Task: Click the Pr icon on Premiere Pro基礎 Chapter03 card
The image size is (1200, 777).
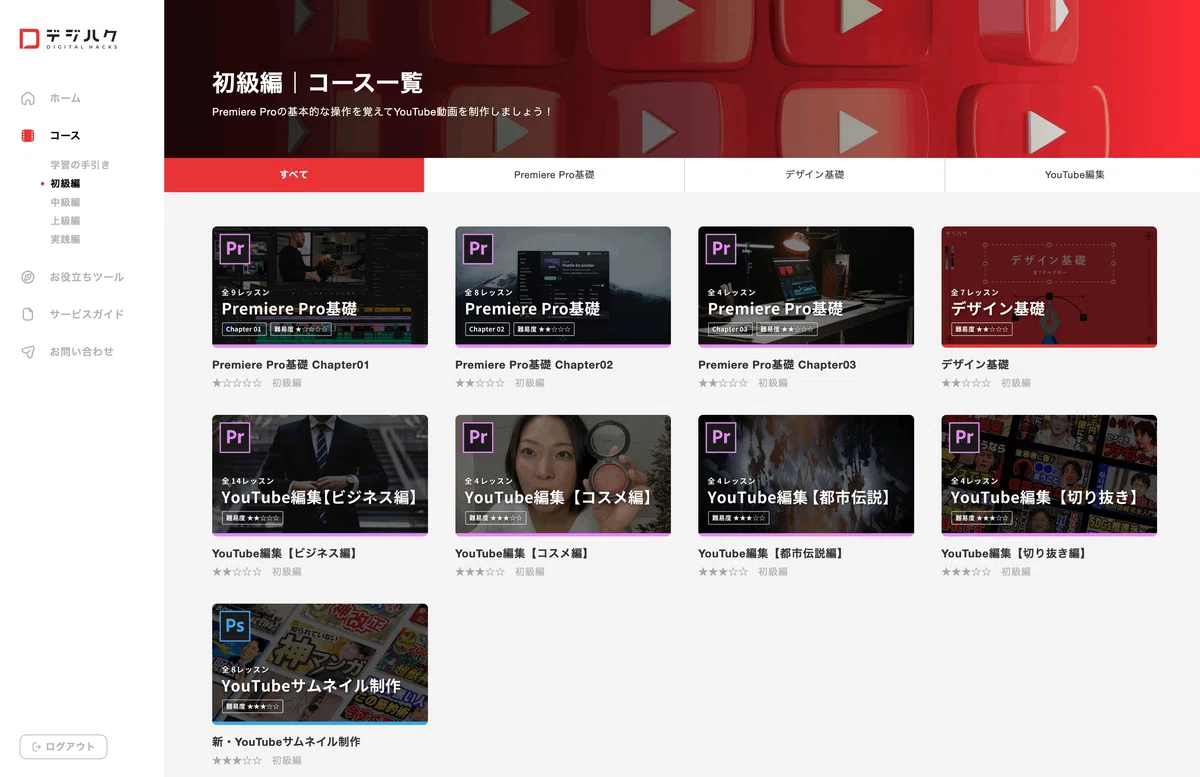Action: pyautogui.click(x=721, y=248)
